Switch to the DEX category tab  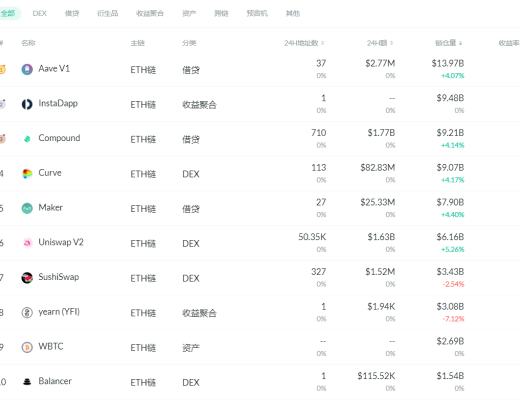pyautogui.click(x=40, y=13)
